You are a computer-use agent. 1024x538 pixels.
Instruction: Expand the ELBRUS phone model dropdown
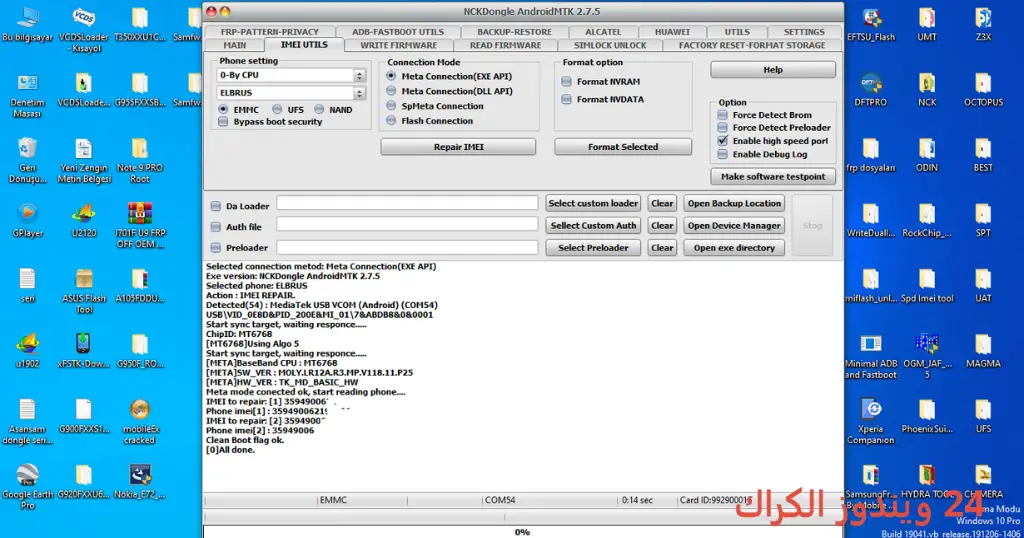(x=359, y=93)
